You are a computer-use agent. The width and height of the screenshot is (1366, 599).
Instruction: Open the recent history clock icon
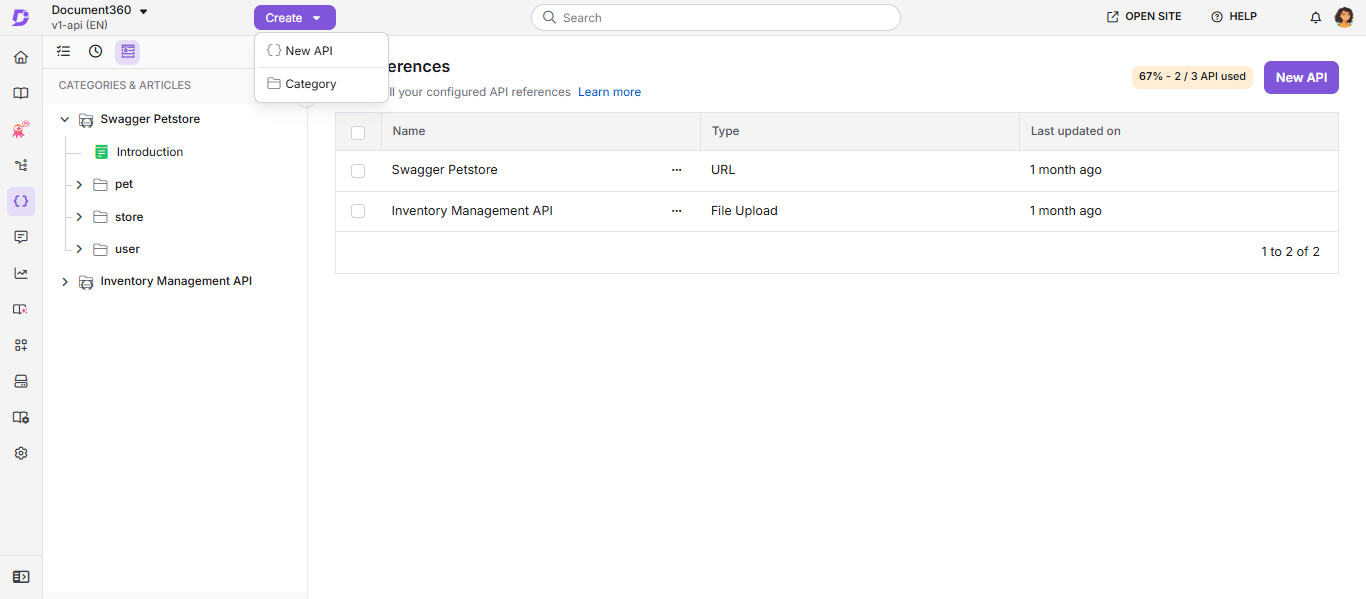(x=95, y=51)
